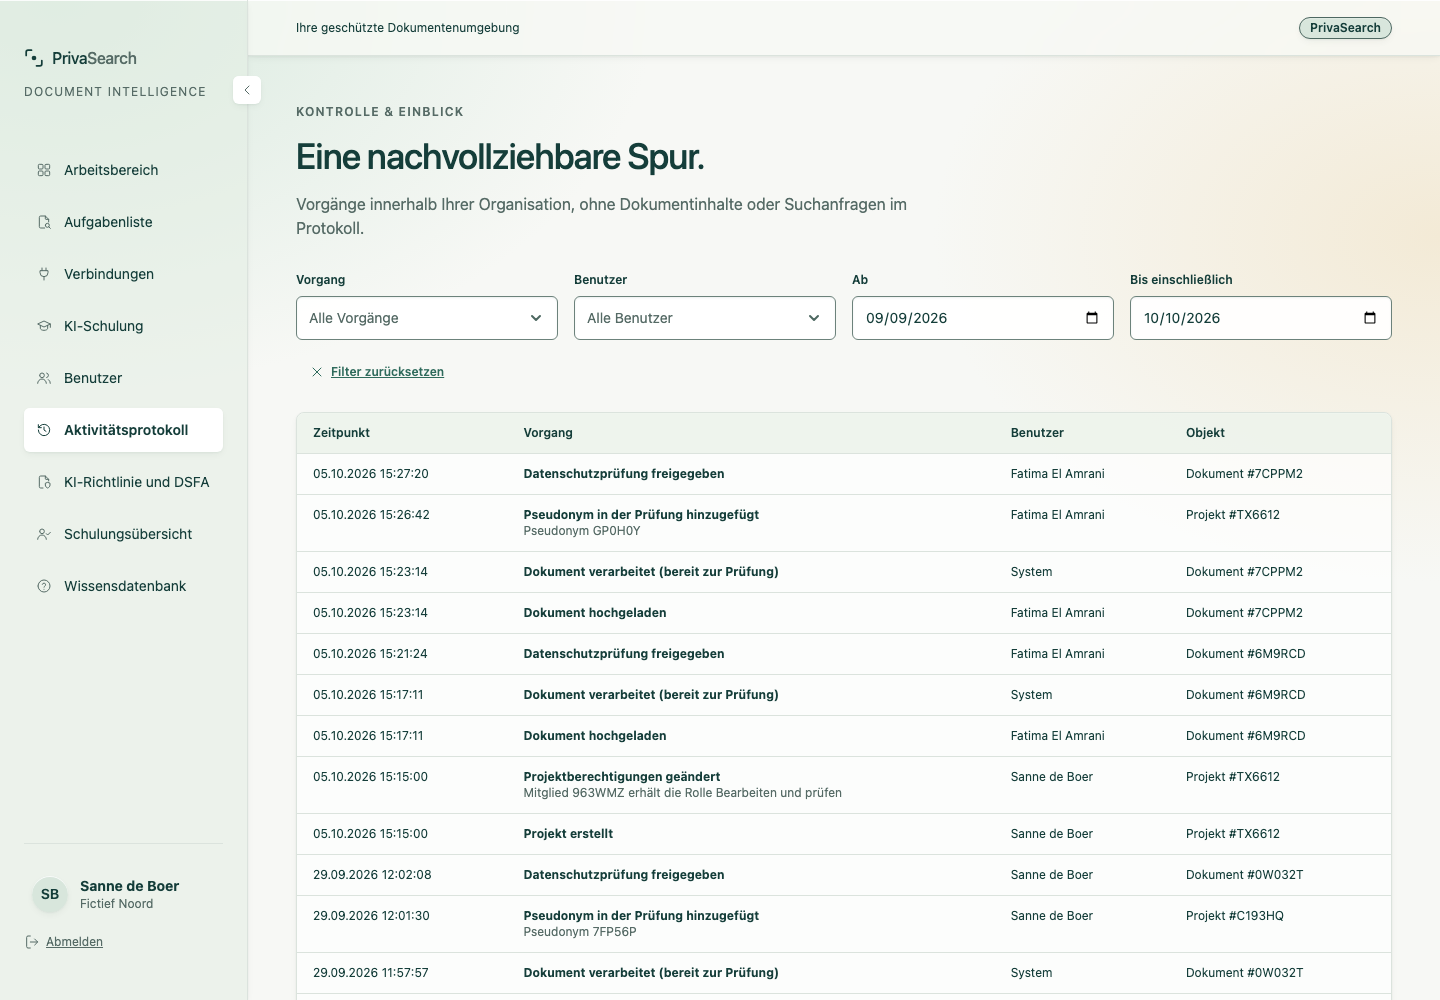1440x1000 pixels.
Task: Click the PrivaSearch logo icon
Action: pos(34,58)
